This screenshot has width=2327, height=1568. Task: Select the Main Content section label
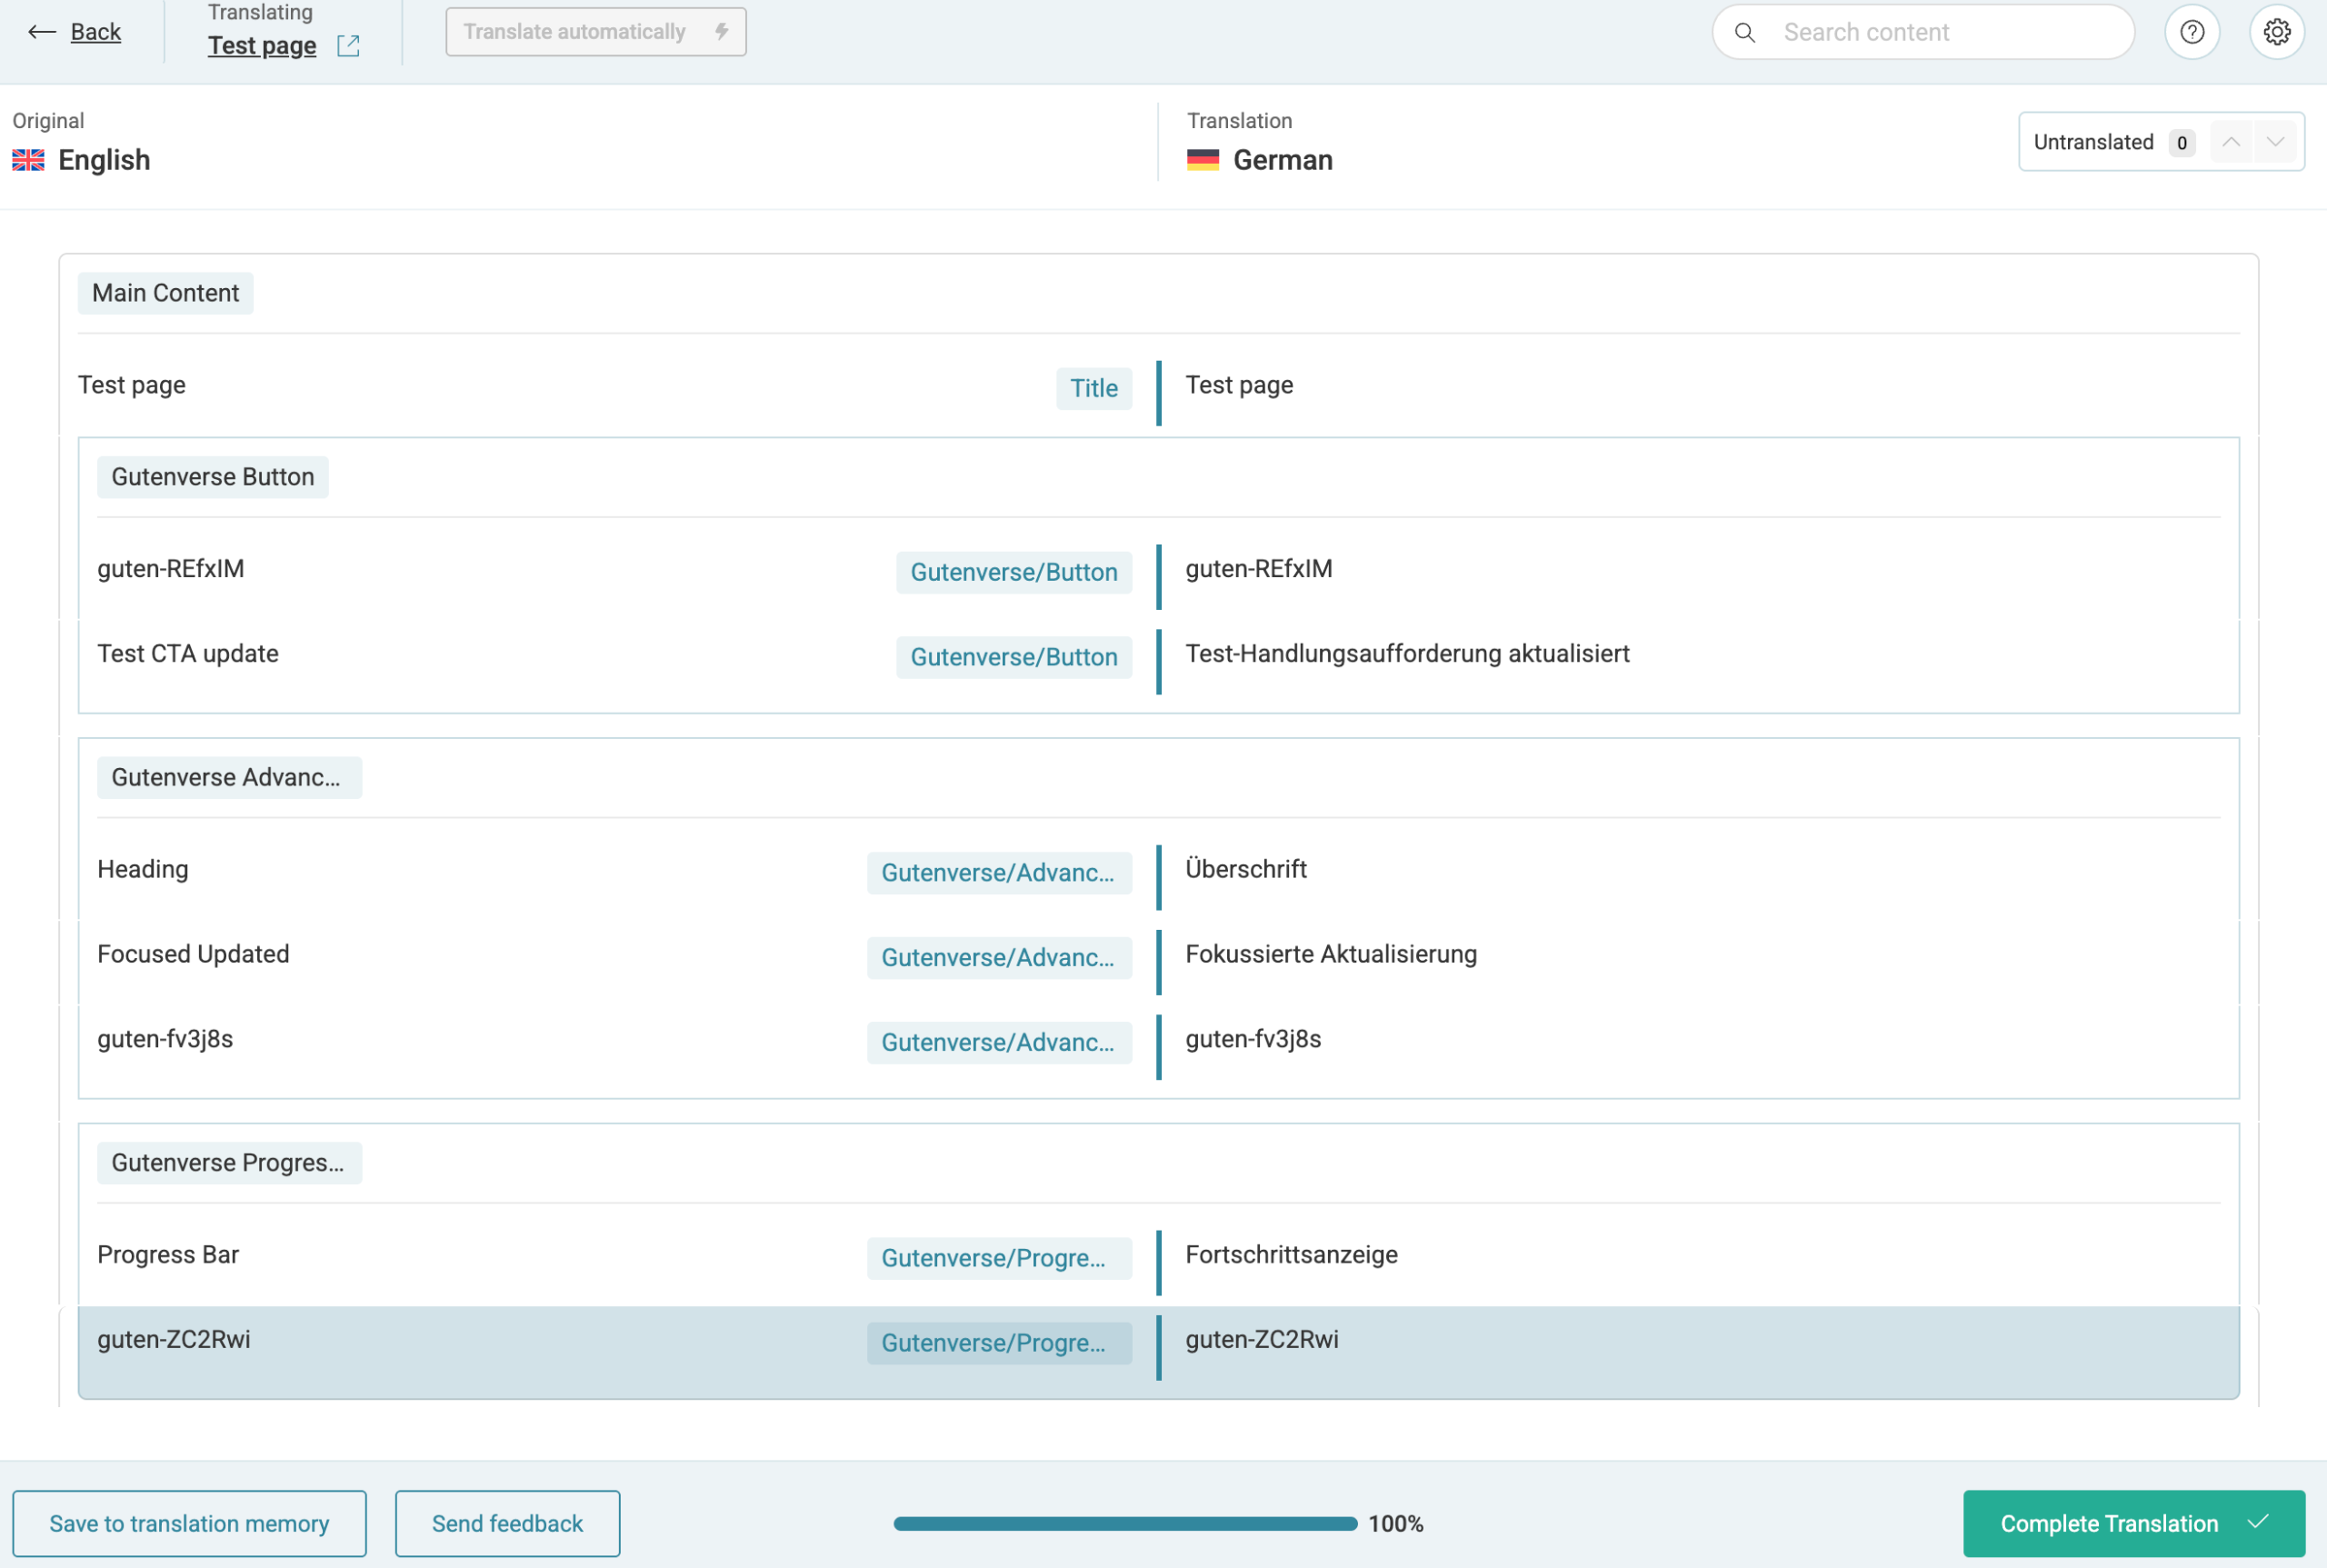coord(166,293)
